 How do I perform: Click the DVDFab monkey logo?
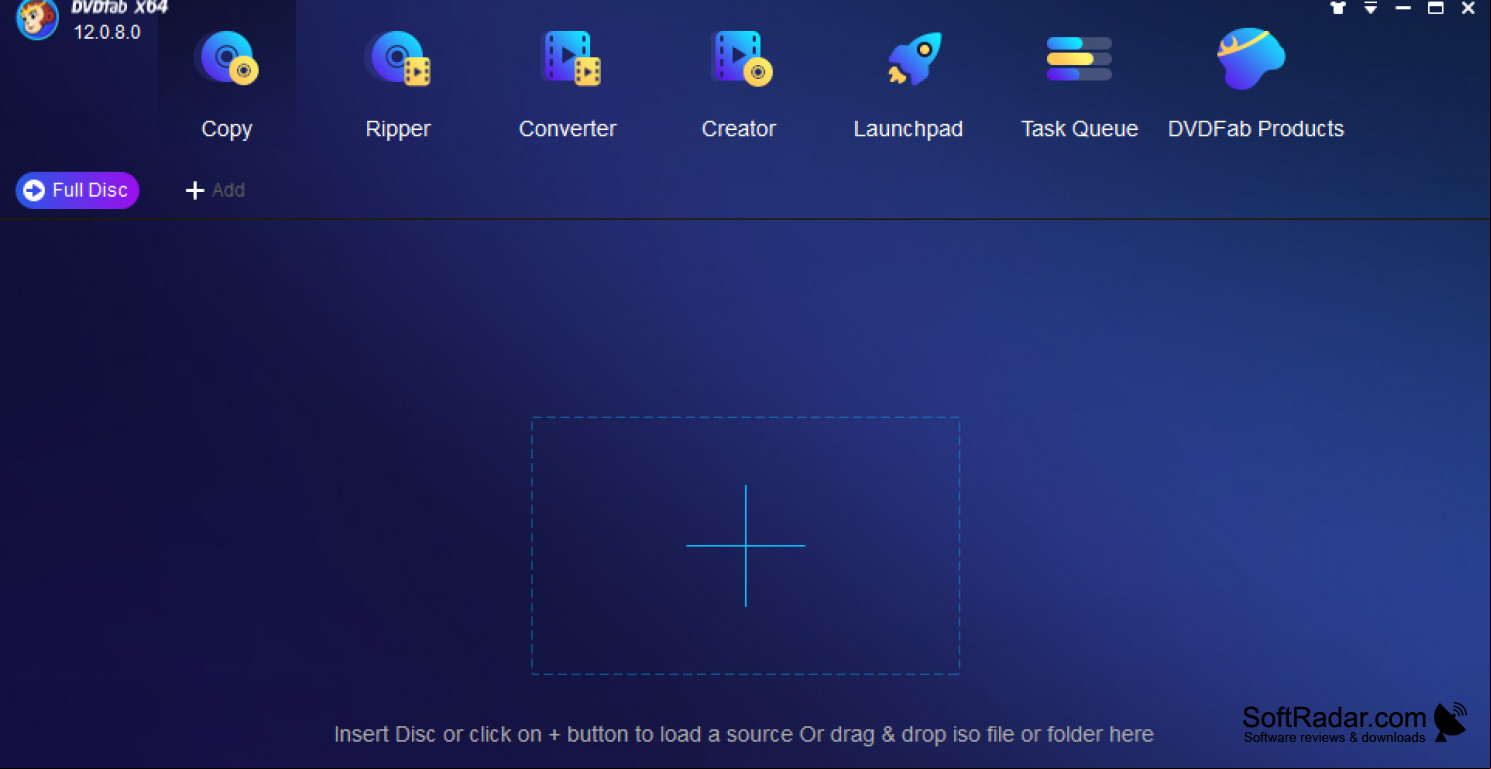click(x=37, y=19)
